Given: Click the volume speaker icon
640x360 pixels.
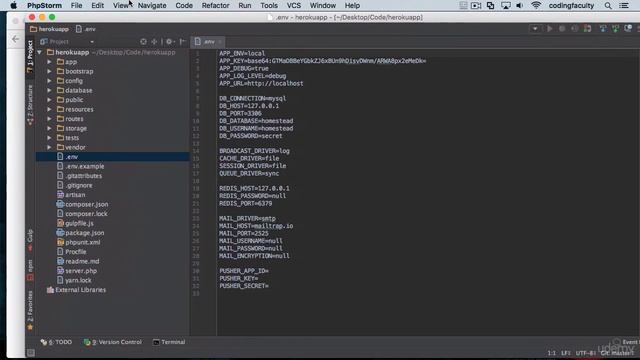Looking at the screenshot, I should click(520, 5).
